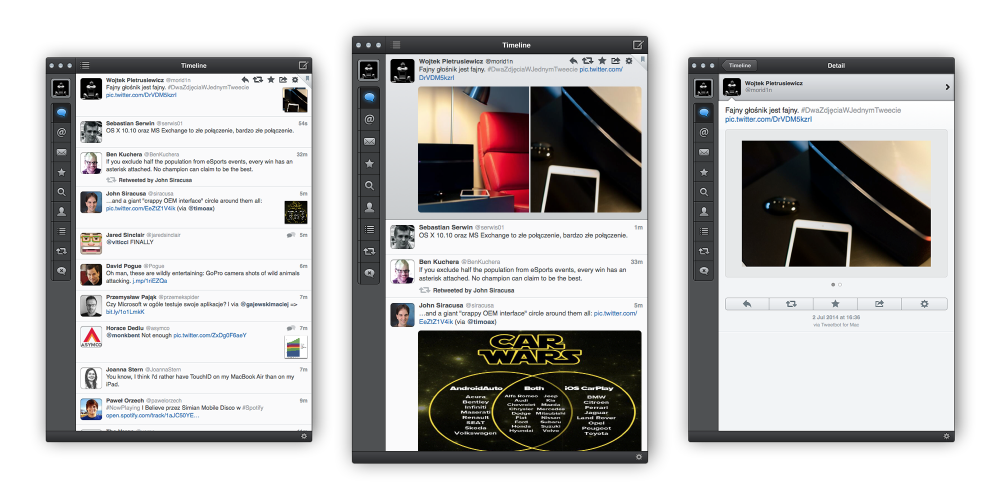Image resolution: width=1000 pixels, height=500 pixels.
Task: Select first image page dot in Detail window
Action: pos(833,284)
